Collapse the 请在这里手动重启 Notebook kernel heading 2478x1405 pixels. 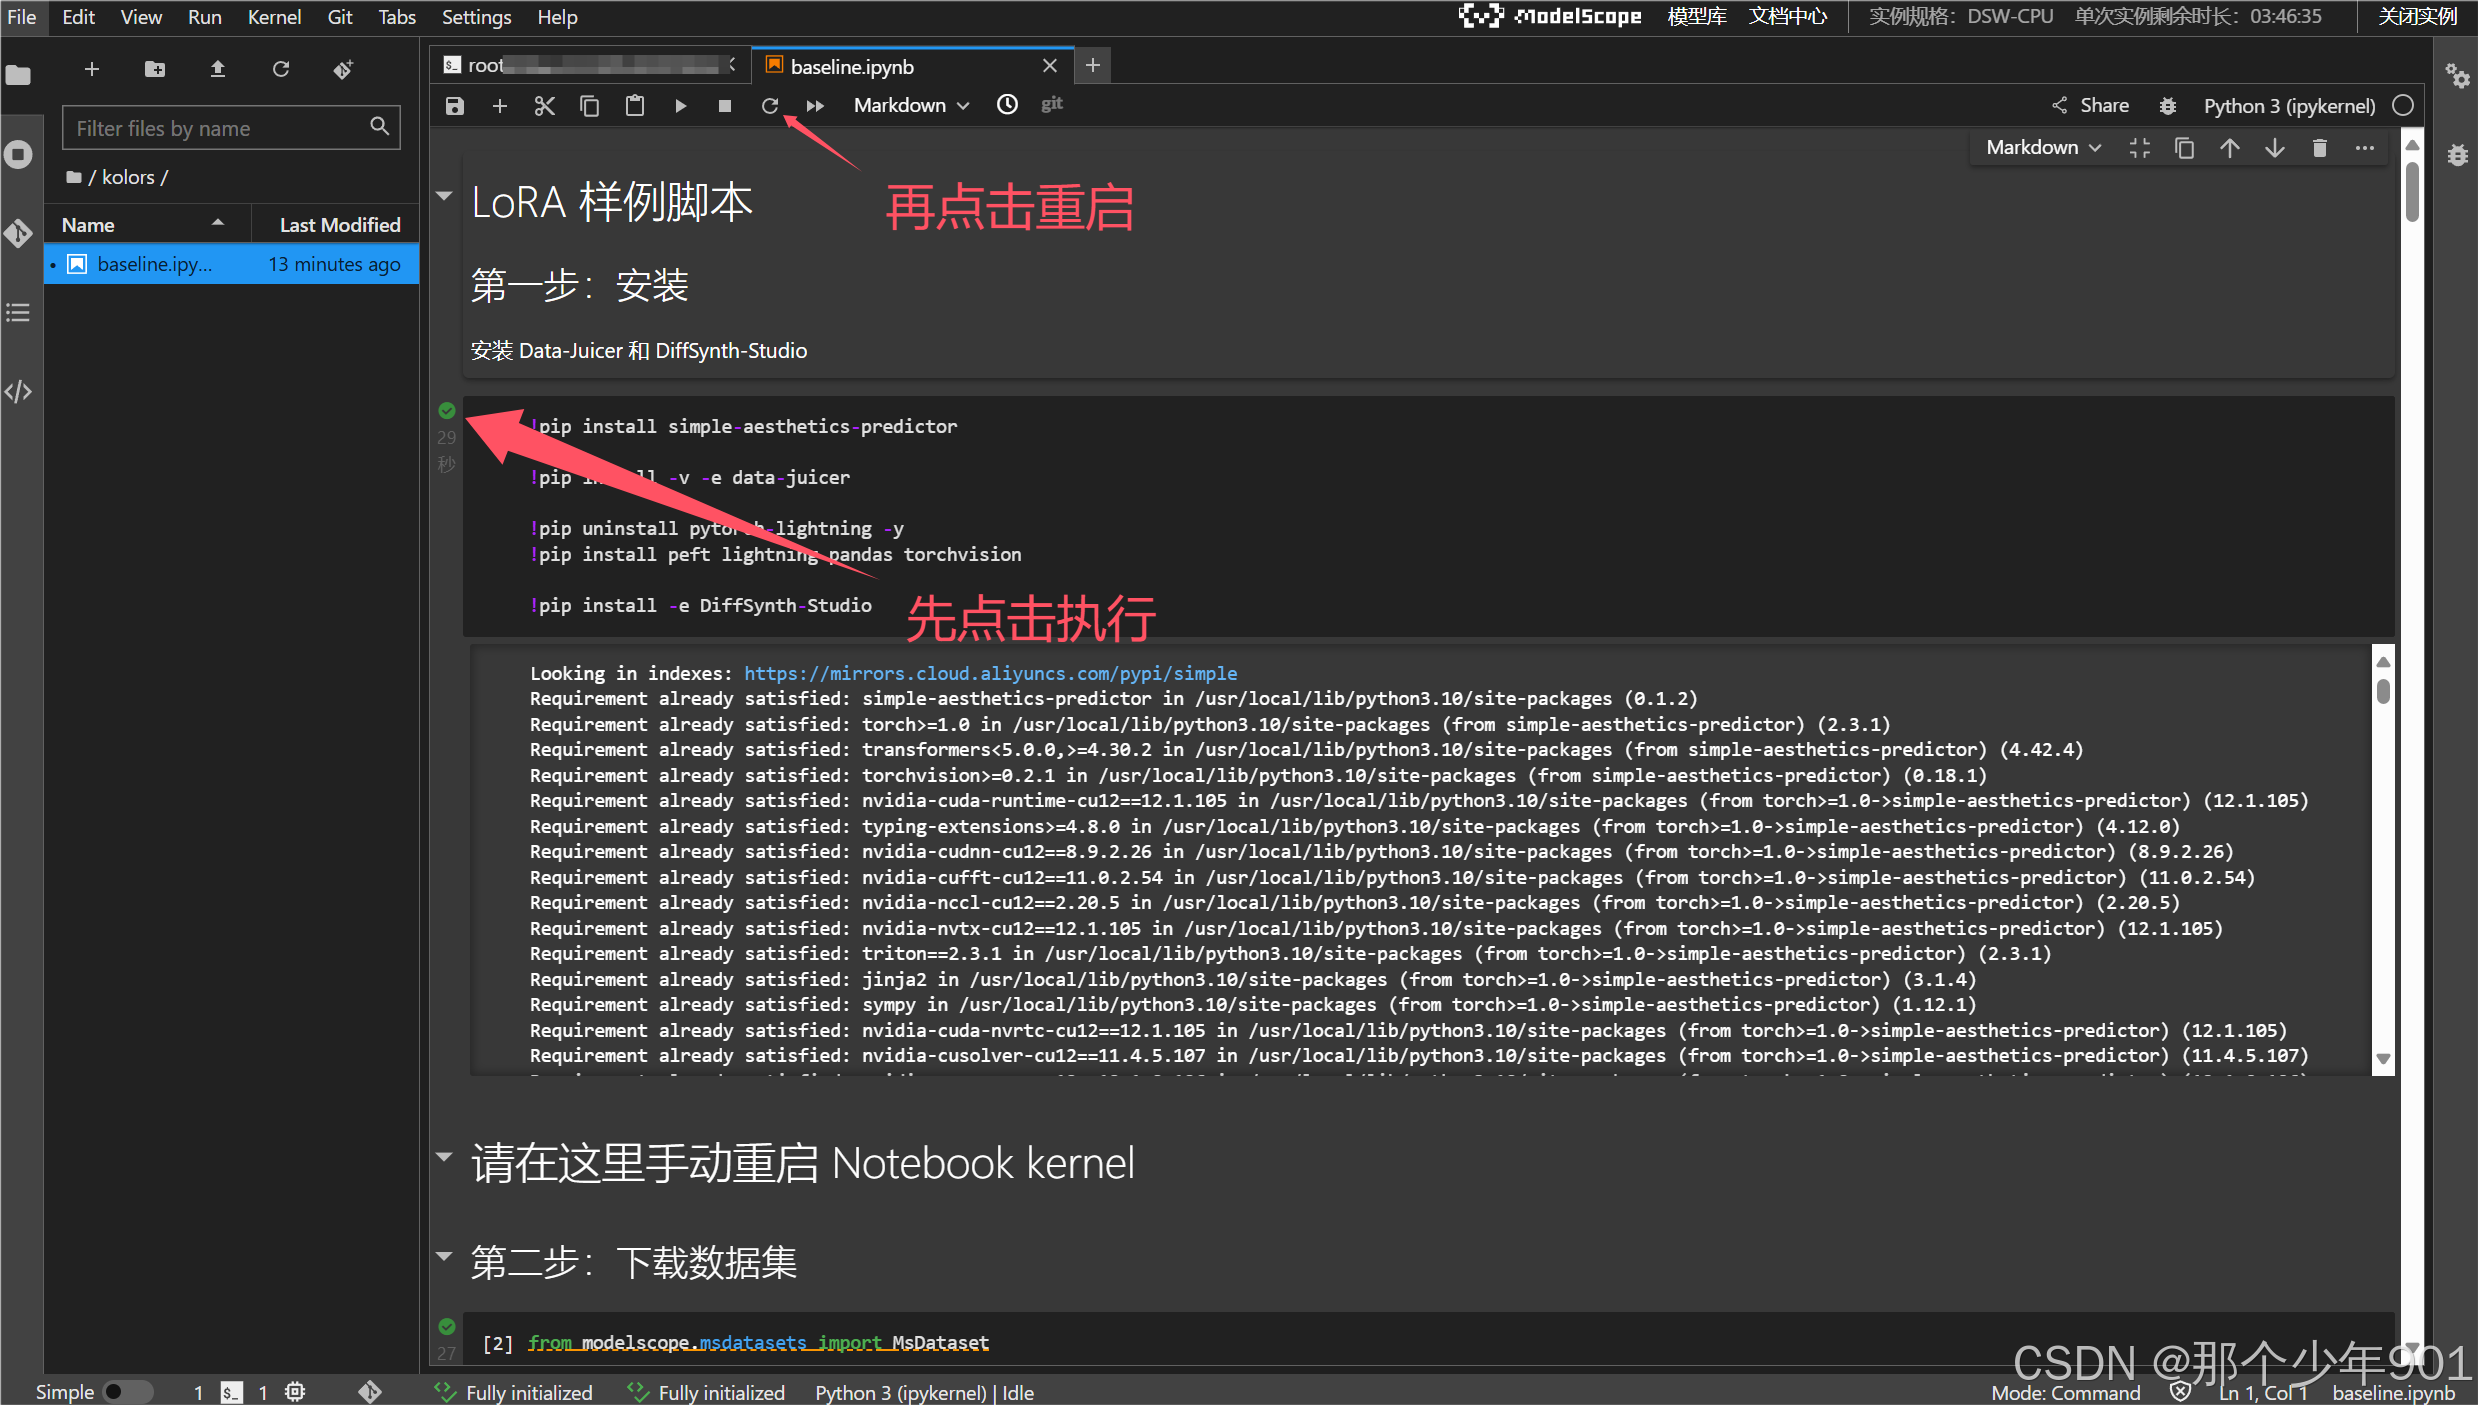tap(445, 1157)
